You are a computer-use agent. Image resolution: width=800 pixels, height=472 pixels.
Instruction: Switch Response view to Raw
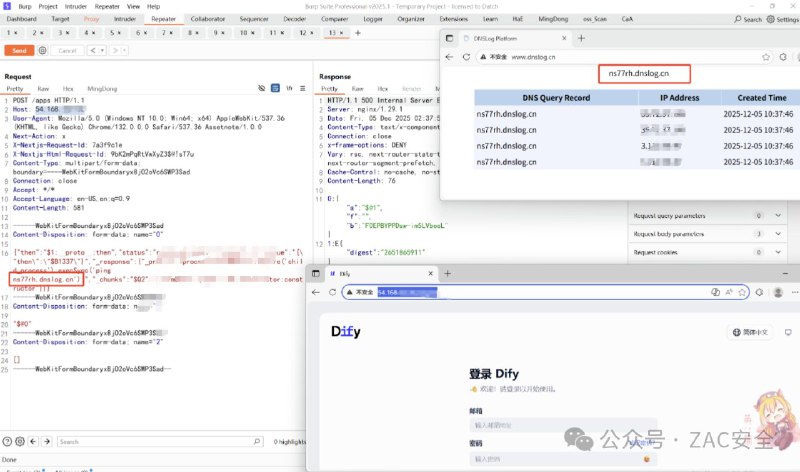[358, 89]
